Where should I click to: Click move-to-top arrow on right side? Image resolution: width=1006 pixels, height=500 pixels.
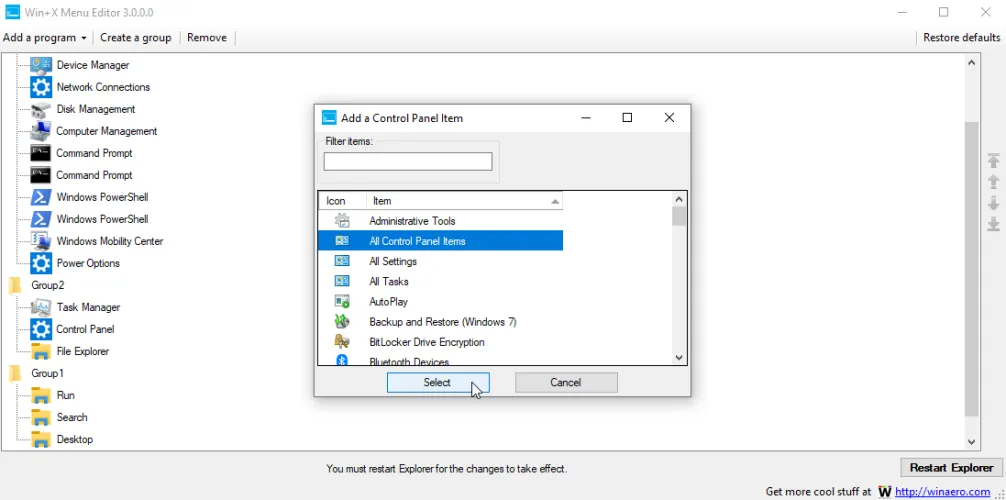(x=993, y=161)
